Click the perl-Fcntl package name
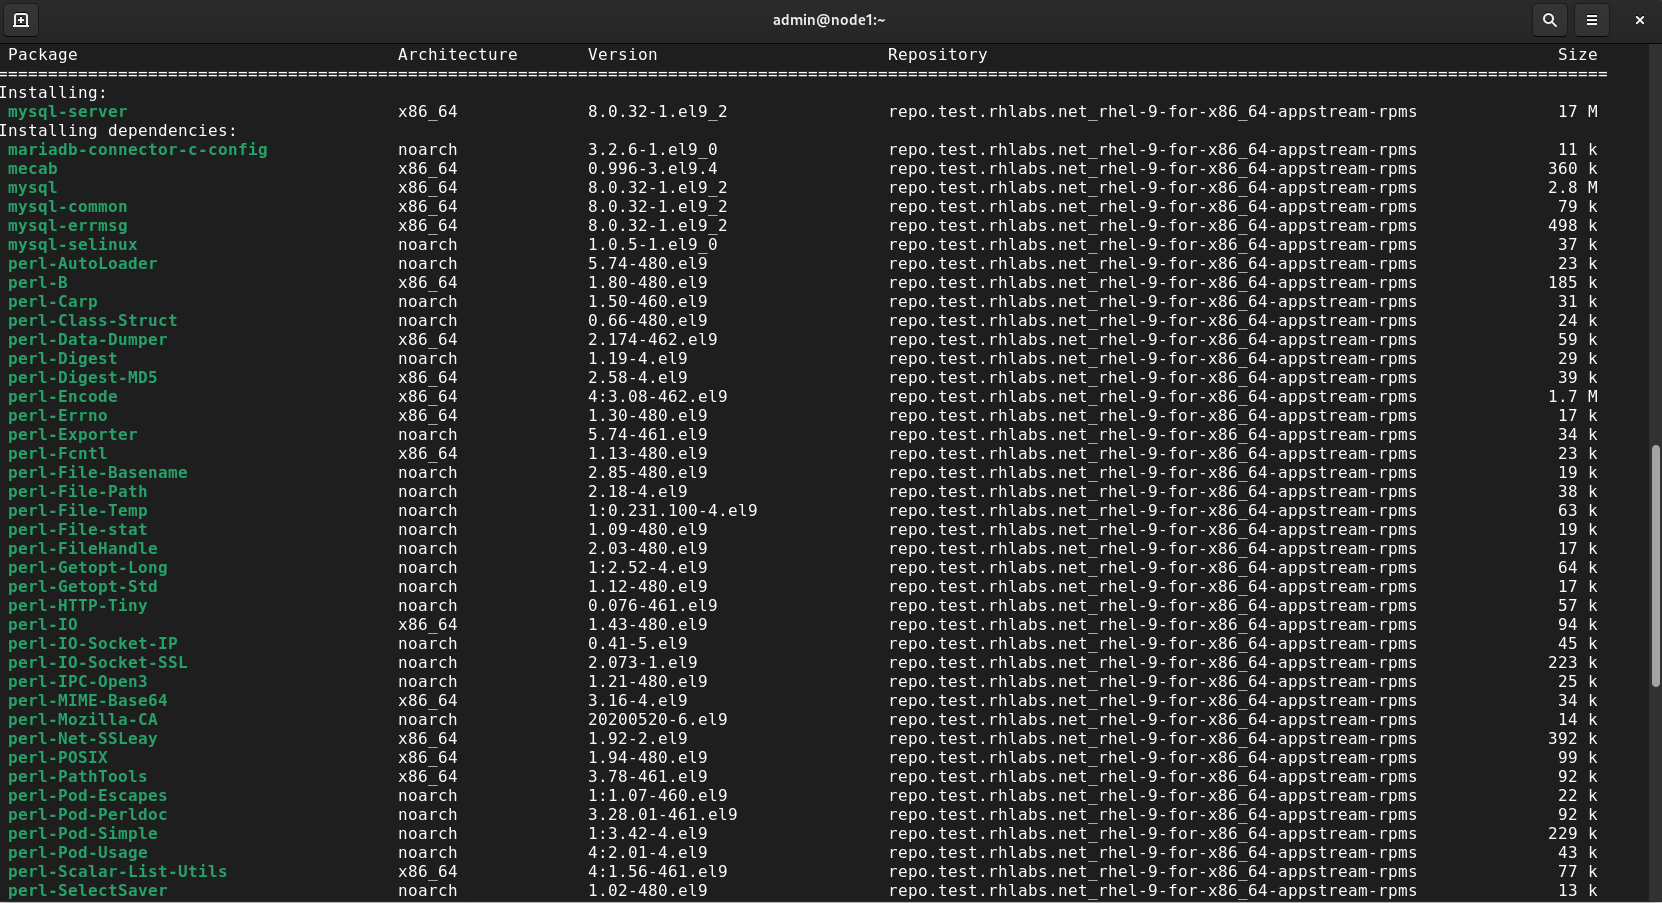Screen dimensions: 1662x903 click(58, 454)
